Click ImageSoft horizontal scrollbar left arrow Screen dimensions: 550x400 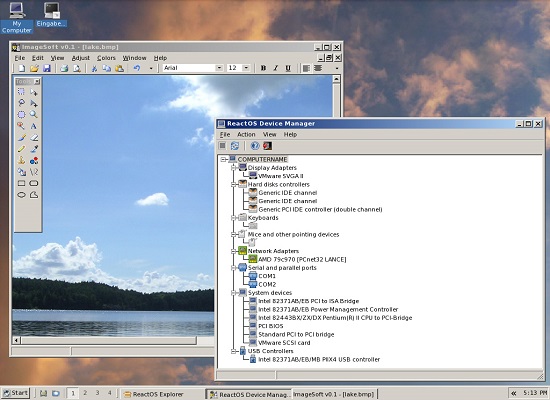click(16, 340)
